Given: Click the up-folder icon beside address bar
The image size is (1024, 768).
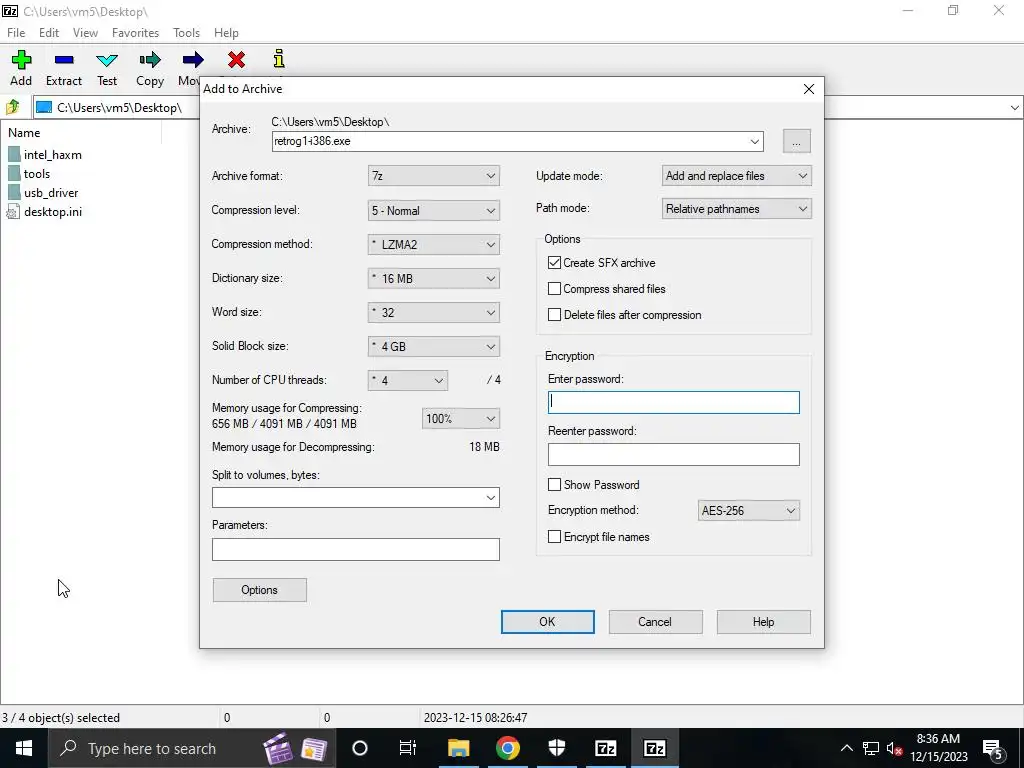Looking at the screenshot, I should coord(12,107).
